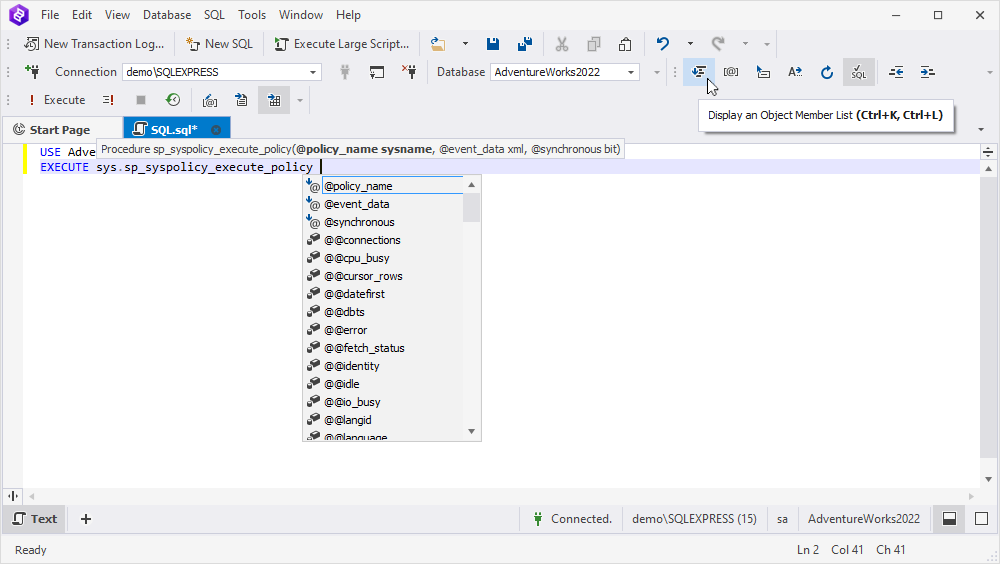Expand the open file dropdown arrow
The height and width of the screenshot is (564, 1000).
pyautogui.click(x=465, y=44)
